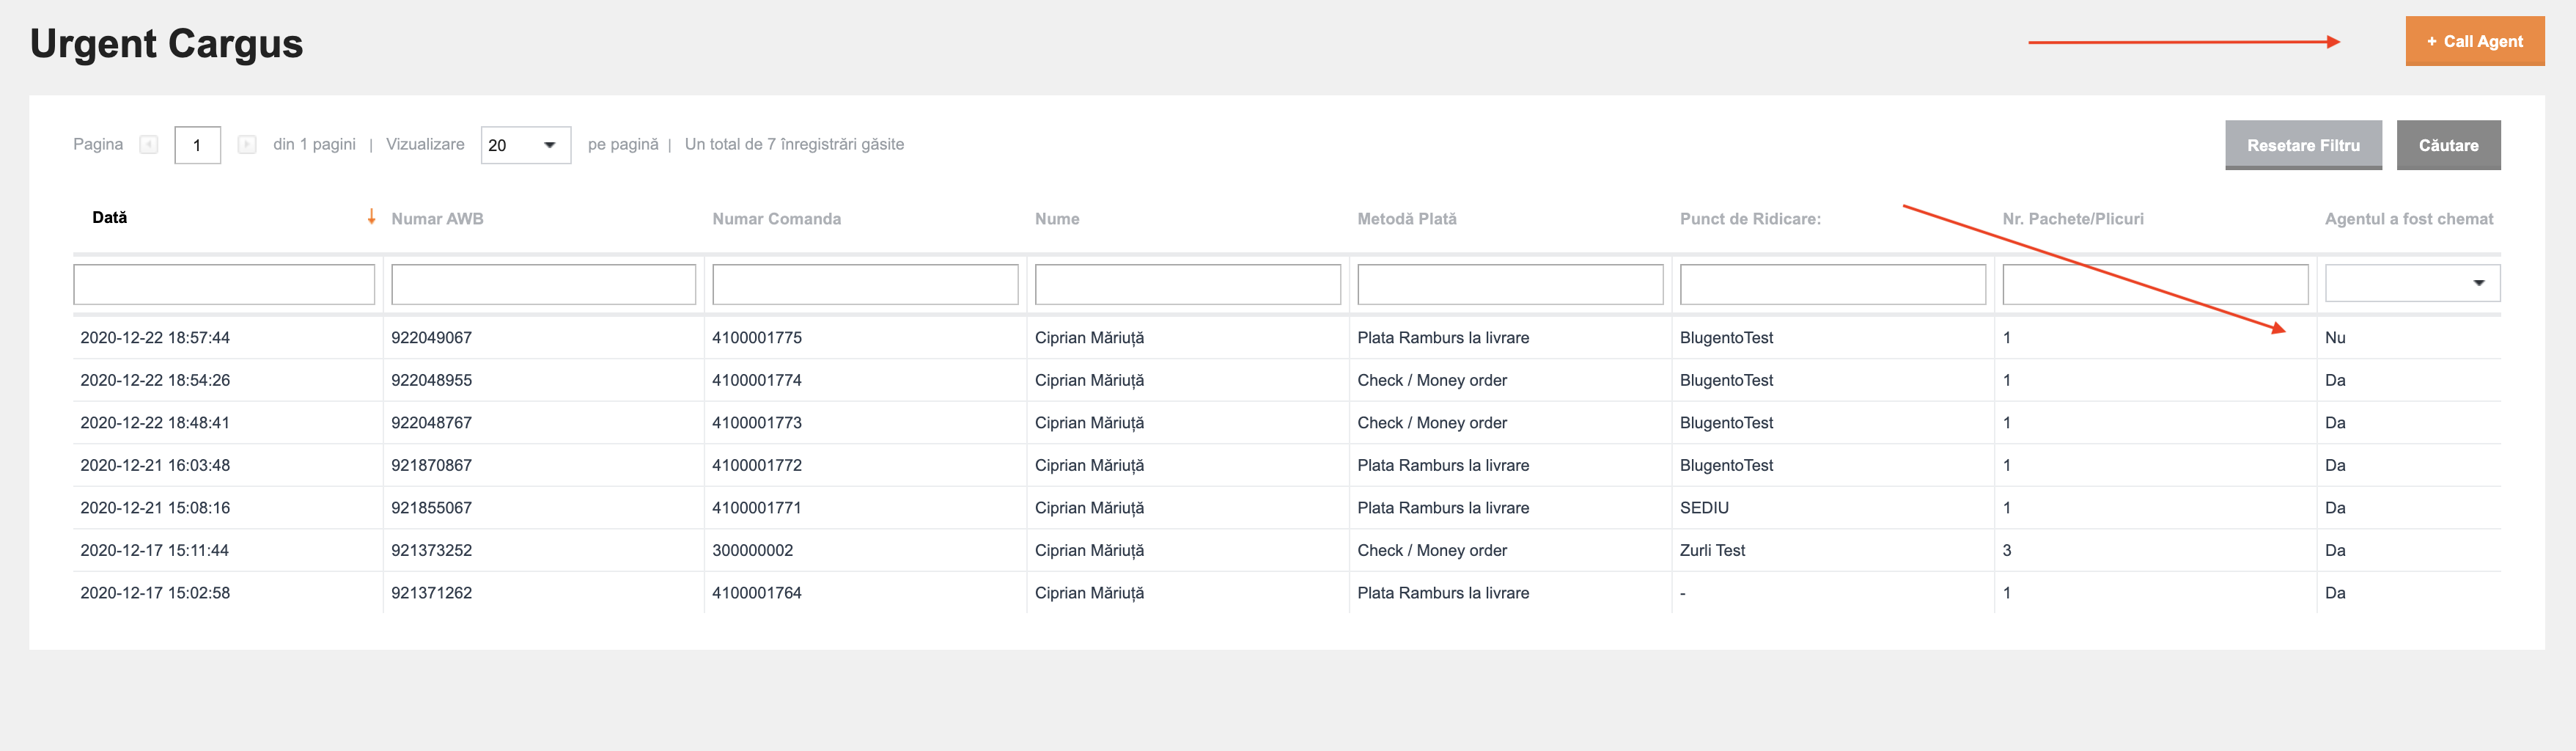Click the Punct de Ridicare filter input

[x=1832, y=284]
